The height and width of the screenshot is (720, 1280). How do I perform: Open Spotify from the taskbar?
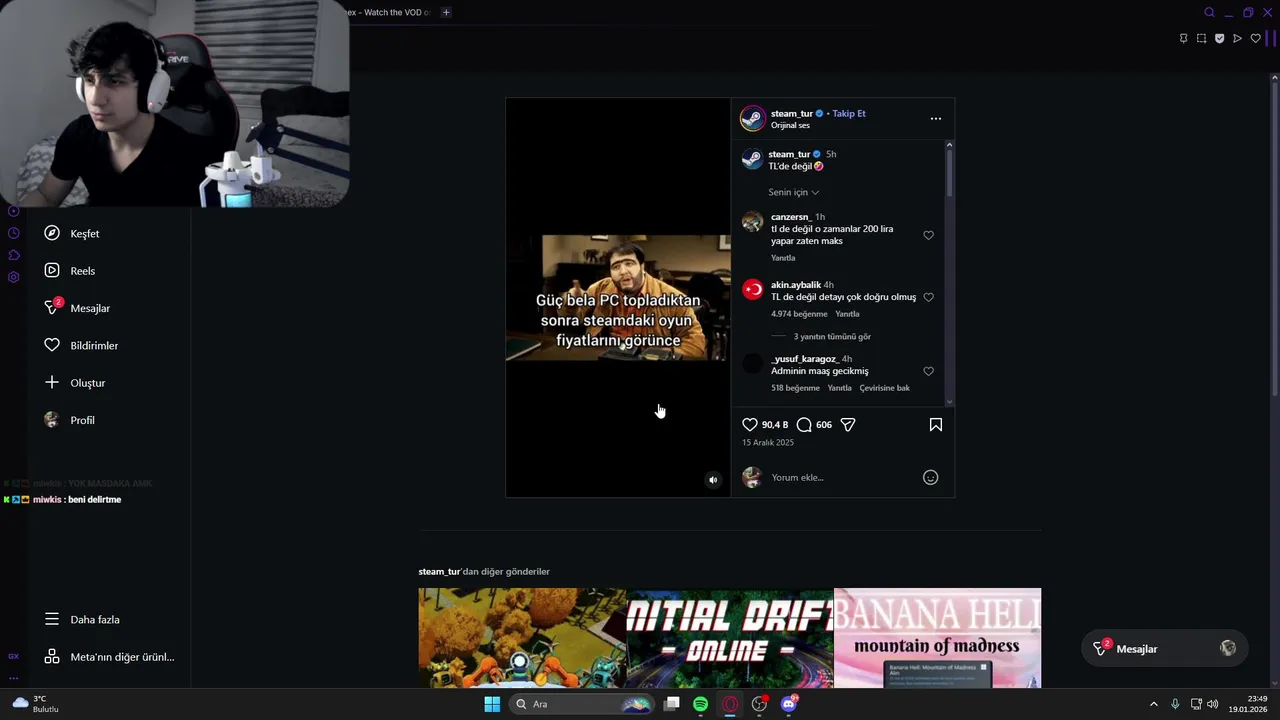tap(701, 704)
